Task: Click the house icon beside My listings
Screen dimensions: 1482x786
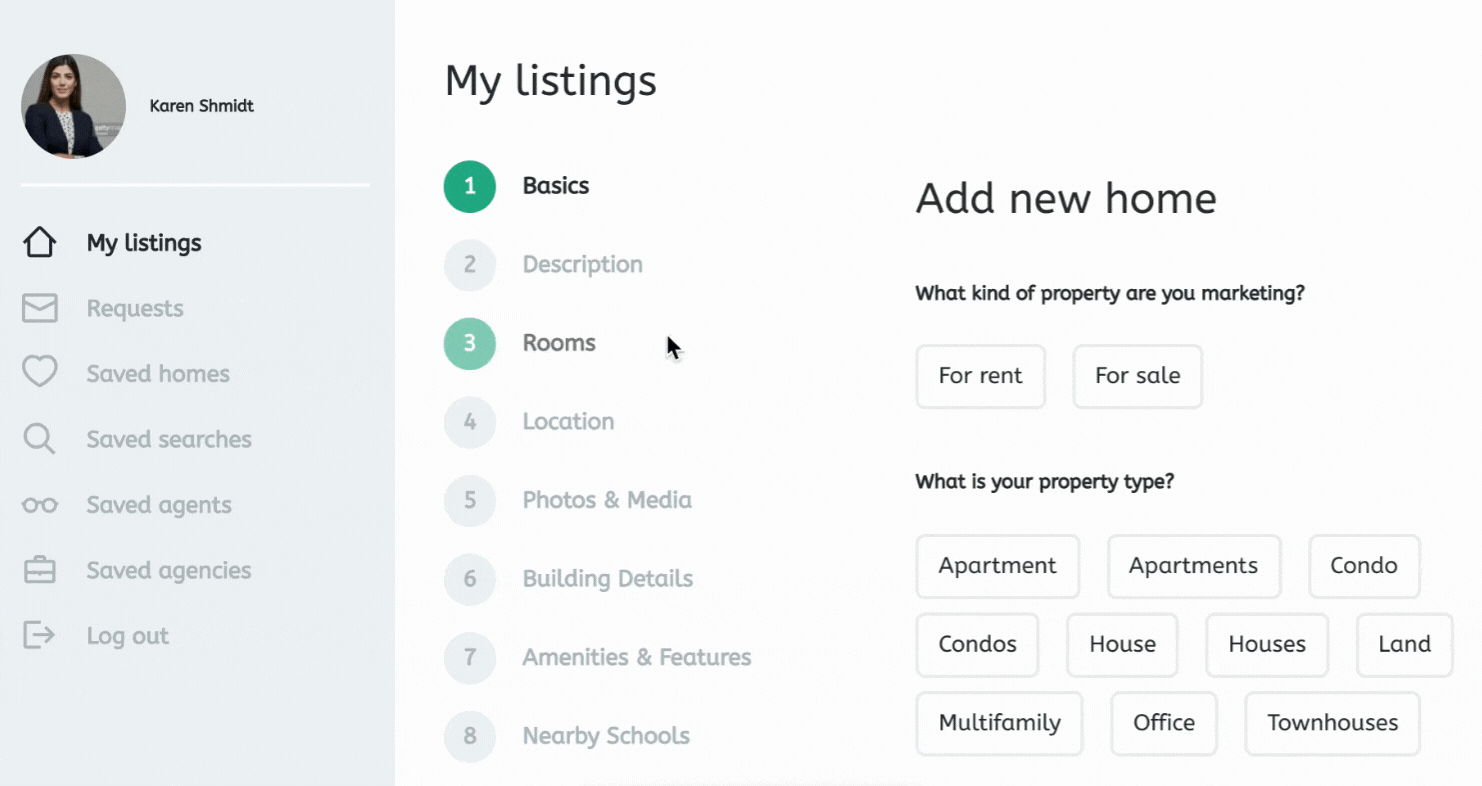Action: point(39,243)
